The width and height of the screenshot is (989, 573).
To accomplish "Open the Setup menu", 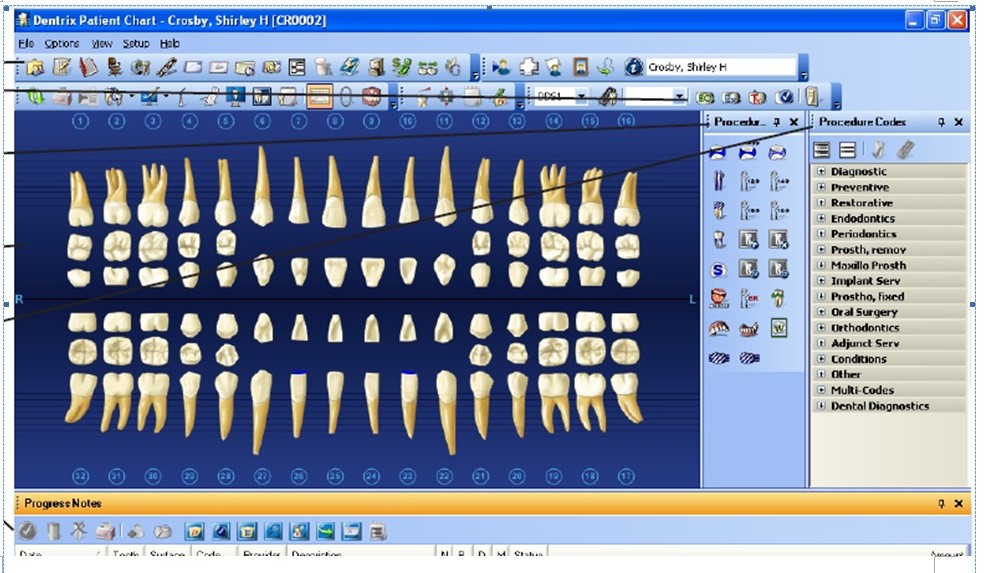I will 136,44.
